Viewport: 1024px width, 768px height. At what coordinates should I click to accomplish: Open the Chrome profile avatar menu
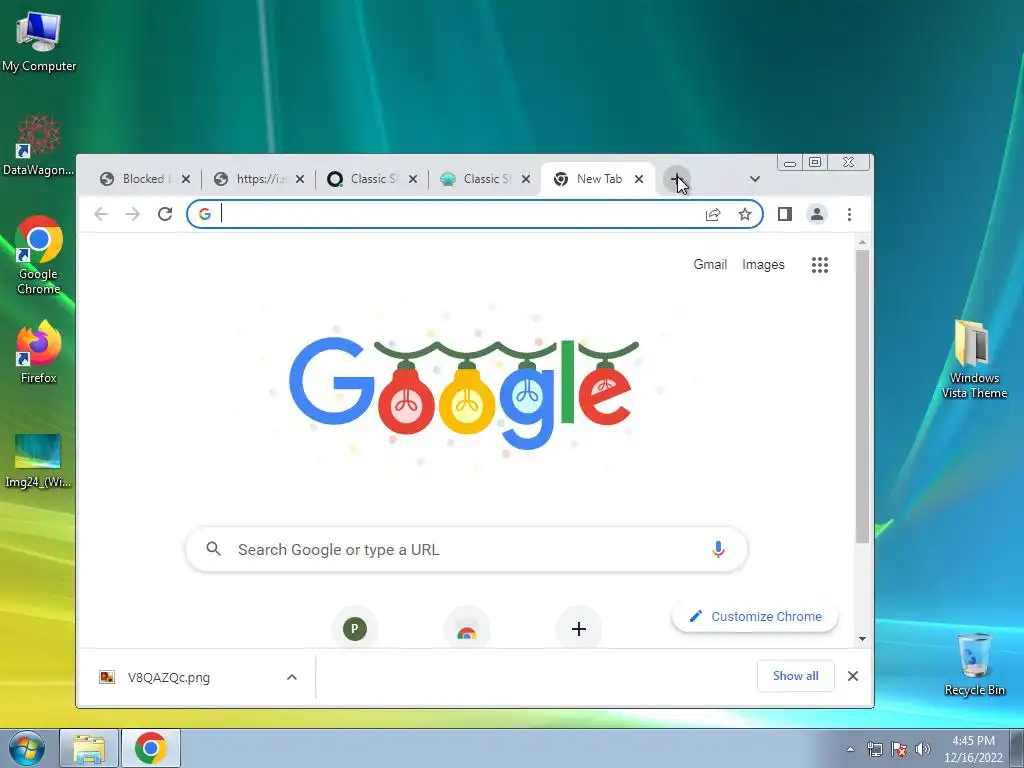816,214
